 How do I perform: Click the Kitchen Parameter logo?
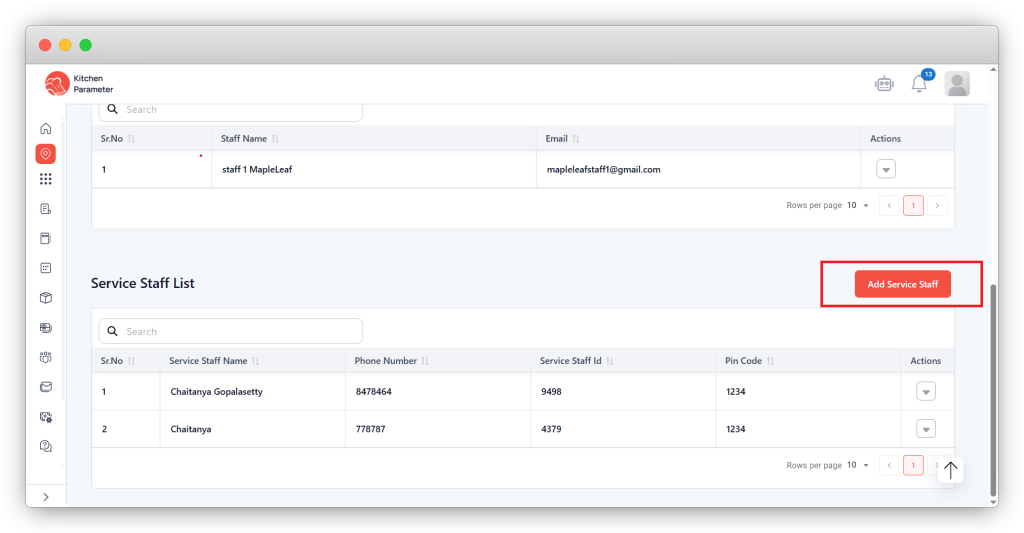(79, 84)
